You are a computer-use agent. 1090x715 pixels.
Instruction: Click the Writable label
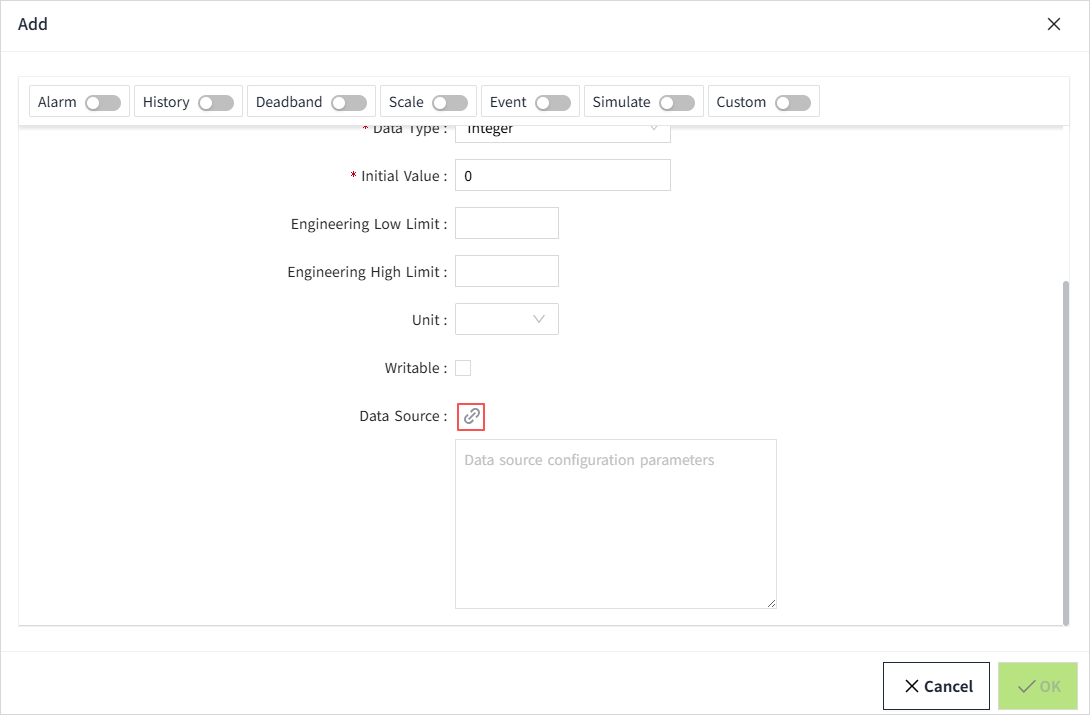tap(416, 368)
